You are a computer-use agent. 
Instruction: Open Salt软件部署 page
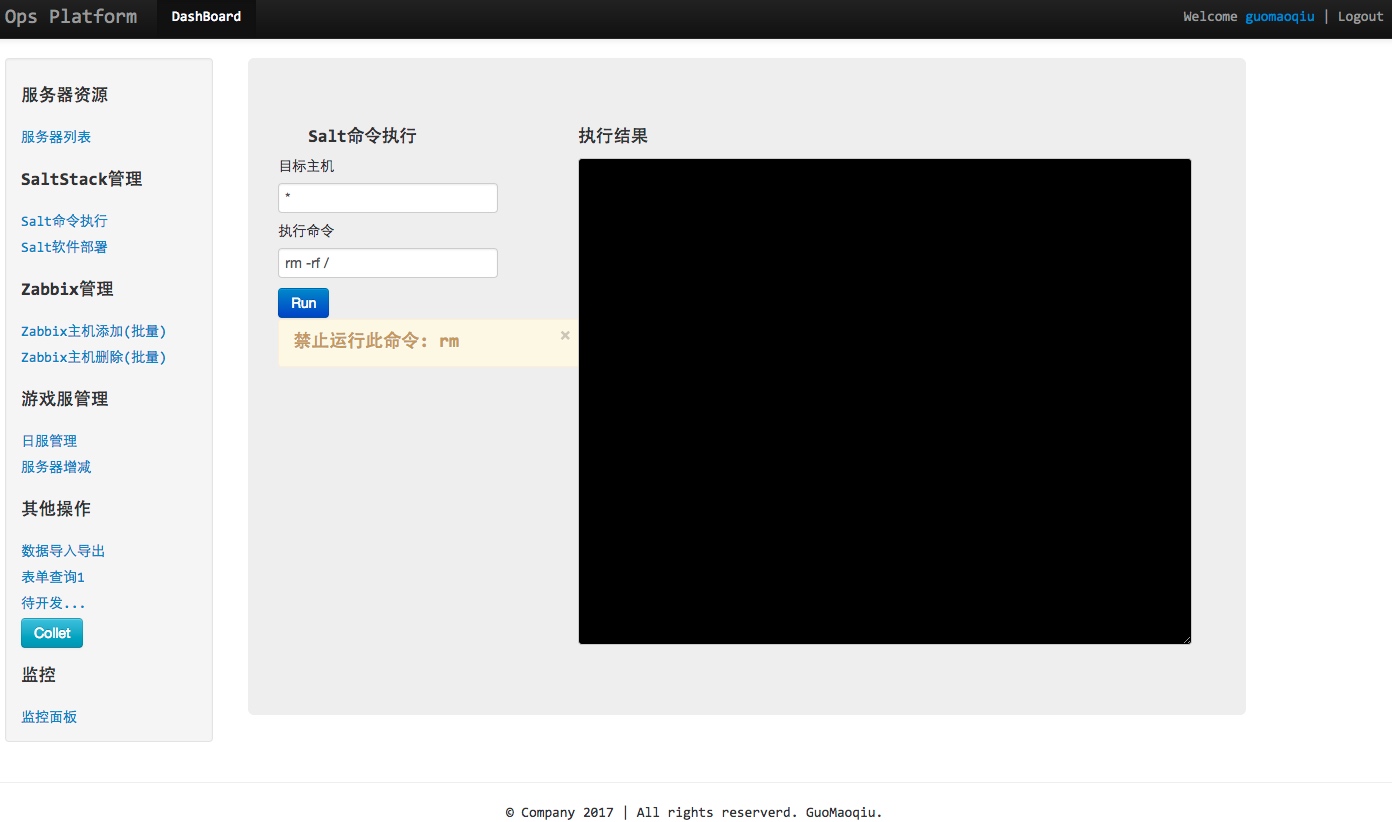pos(64,247)
